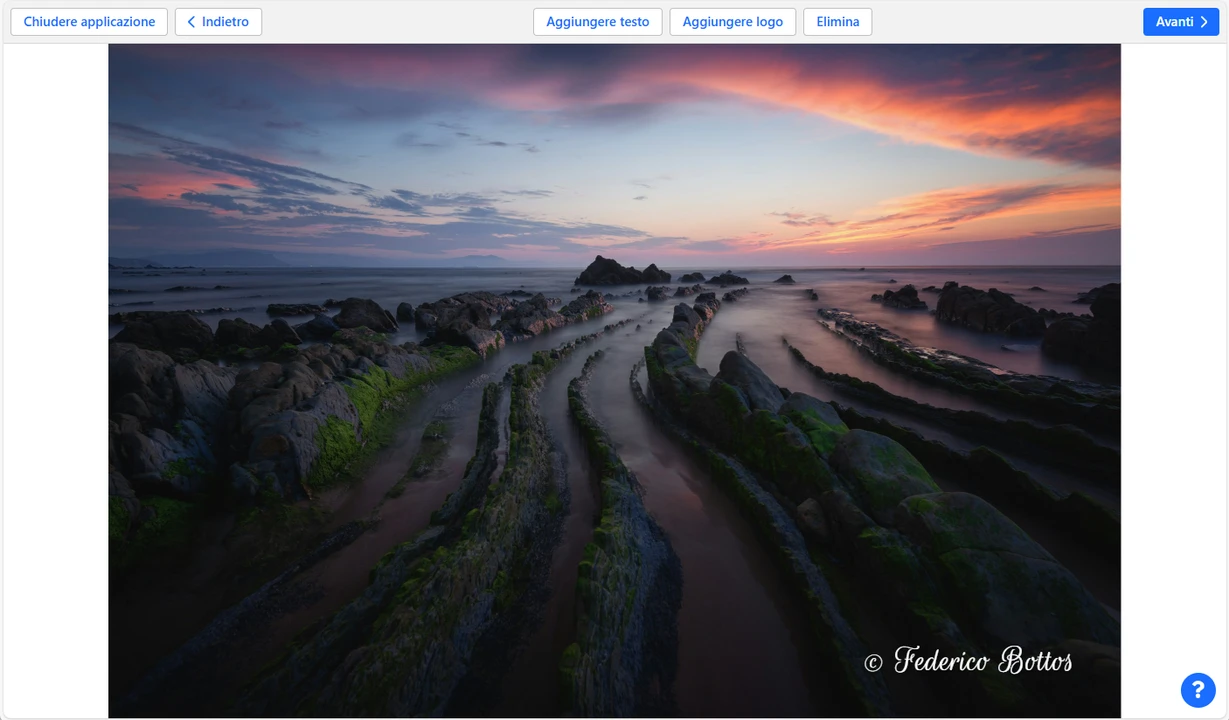This screenshot has width=1229, height=720.
Task: Proceed with the blue Avanti button
Action: [1180, 22]
